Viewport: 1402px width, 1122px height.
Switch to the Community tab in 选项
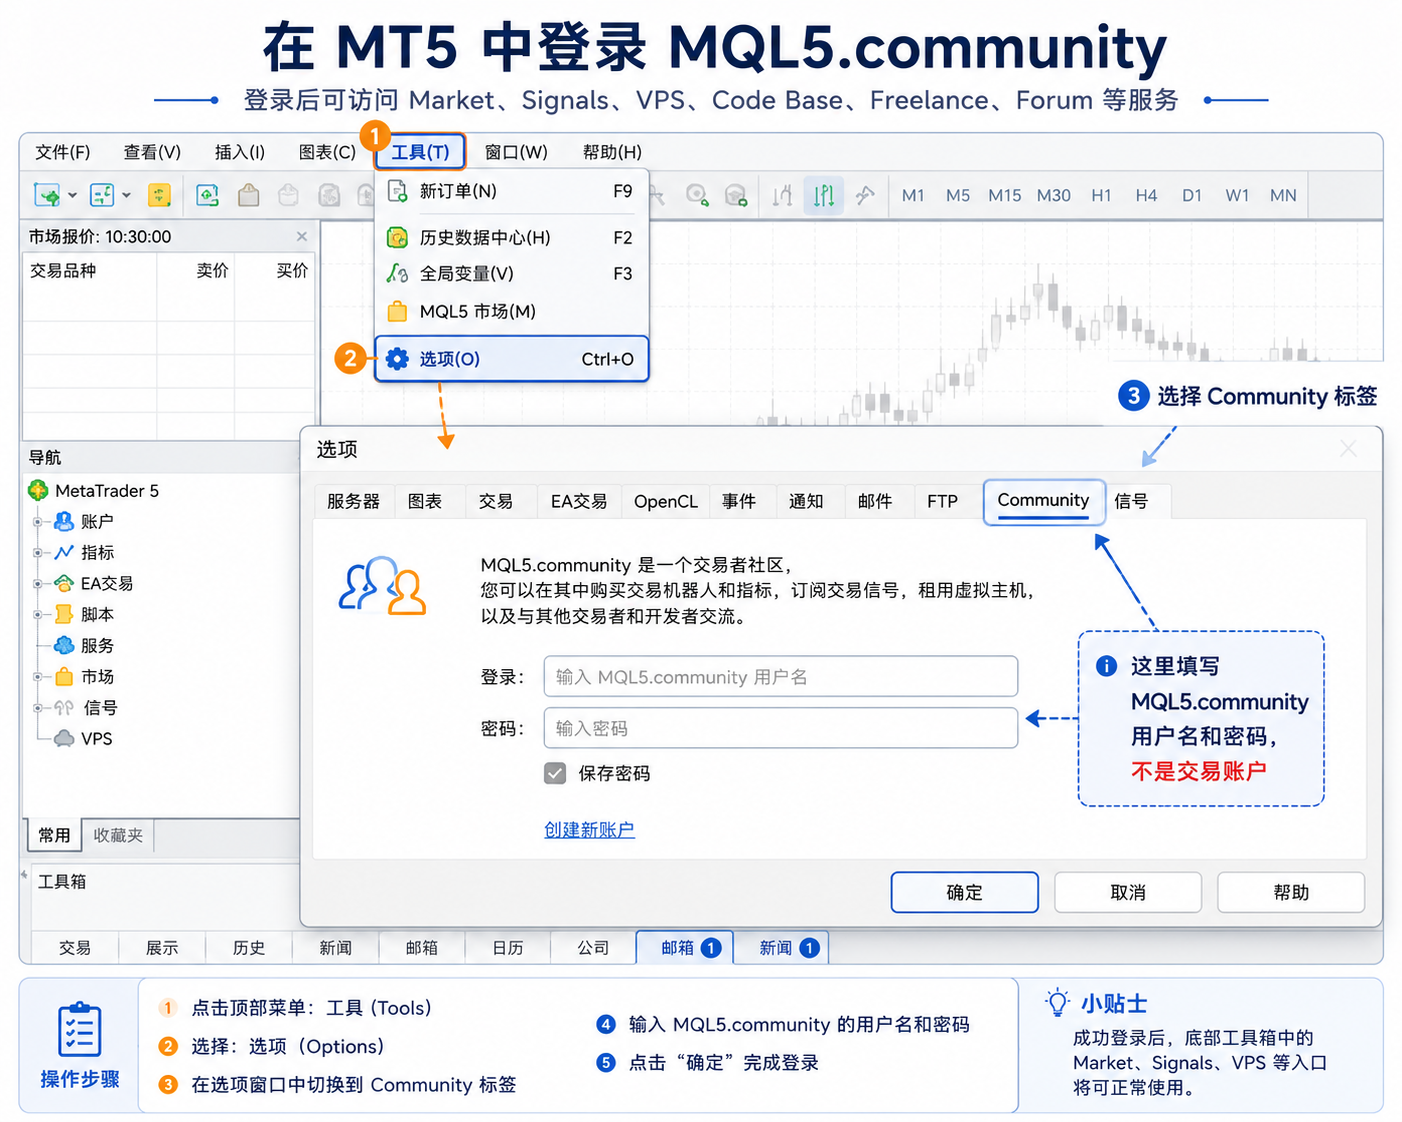(1043, 500)
